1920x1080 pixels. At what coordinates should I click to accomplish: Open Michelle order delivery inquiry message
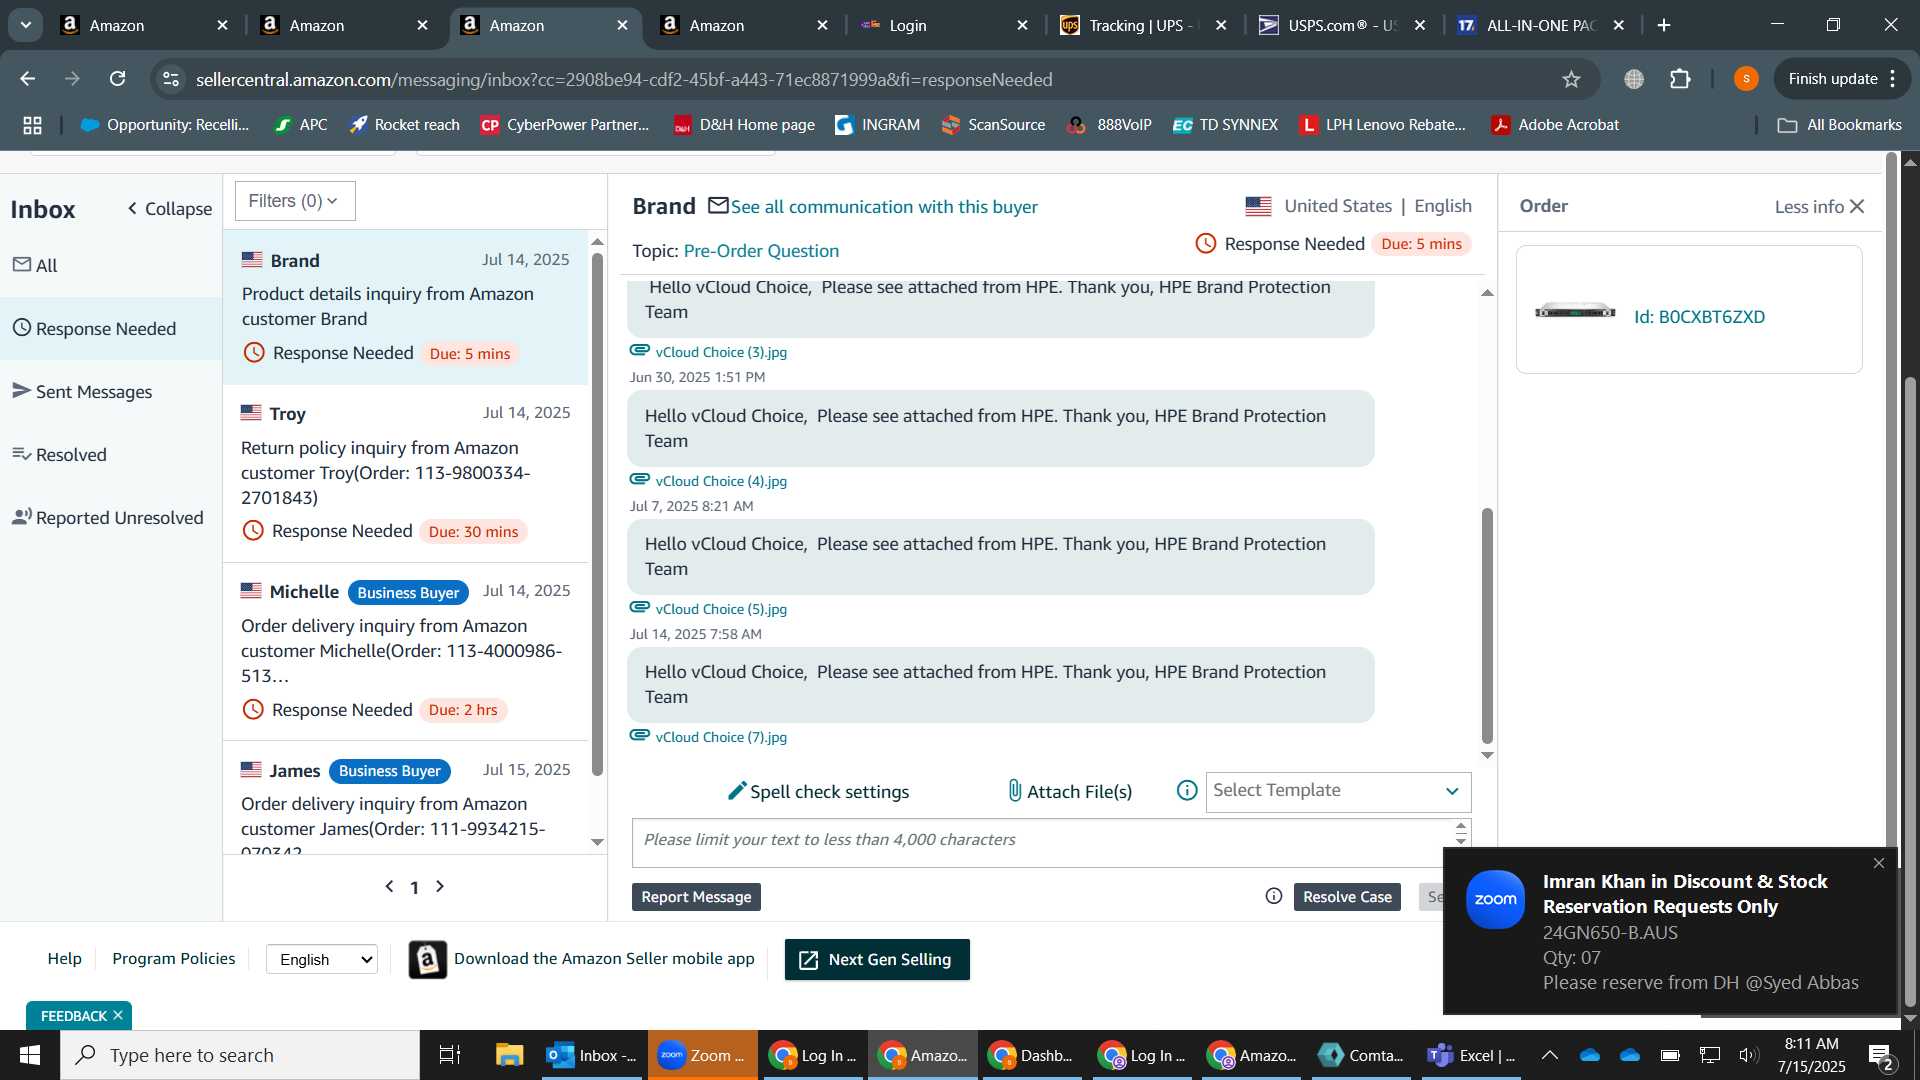click(x=406, y=651)
